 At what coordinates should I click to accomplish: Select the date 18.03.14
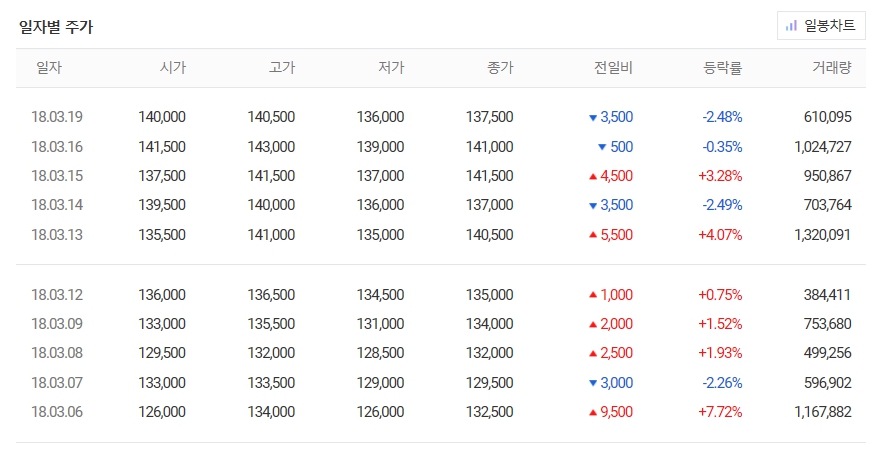(57, 205)
